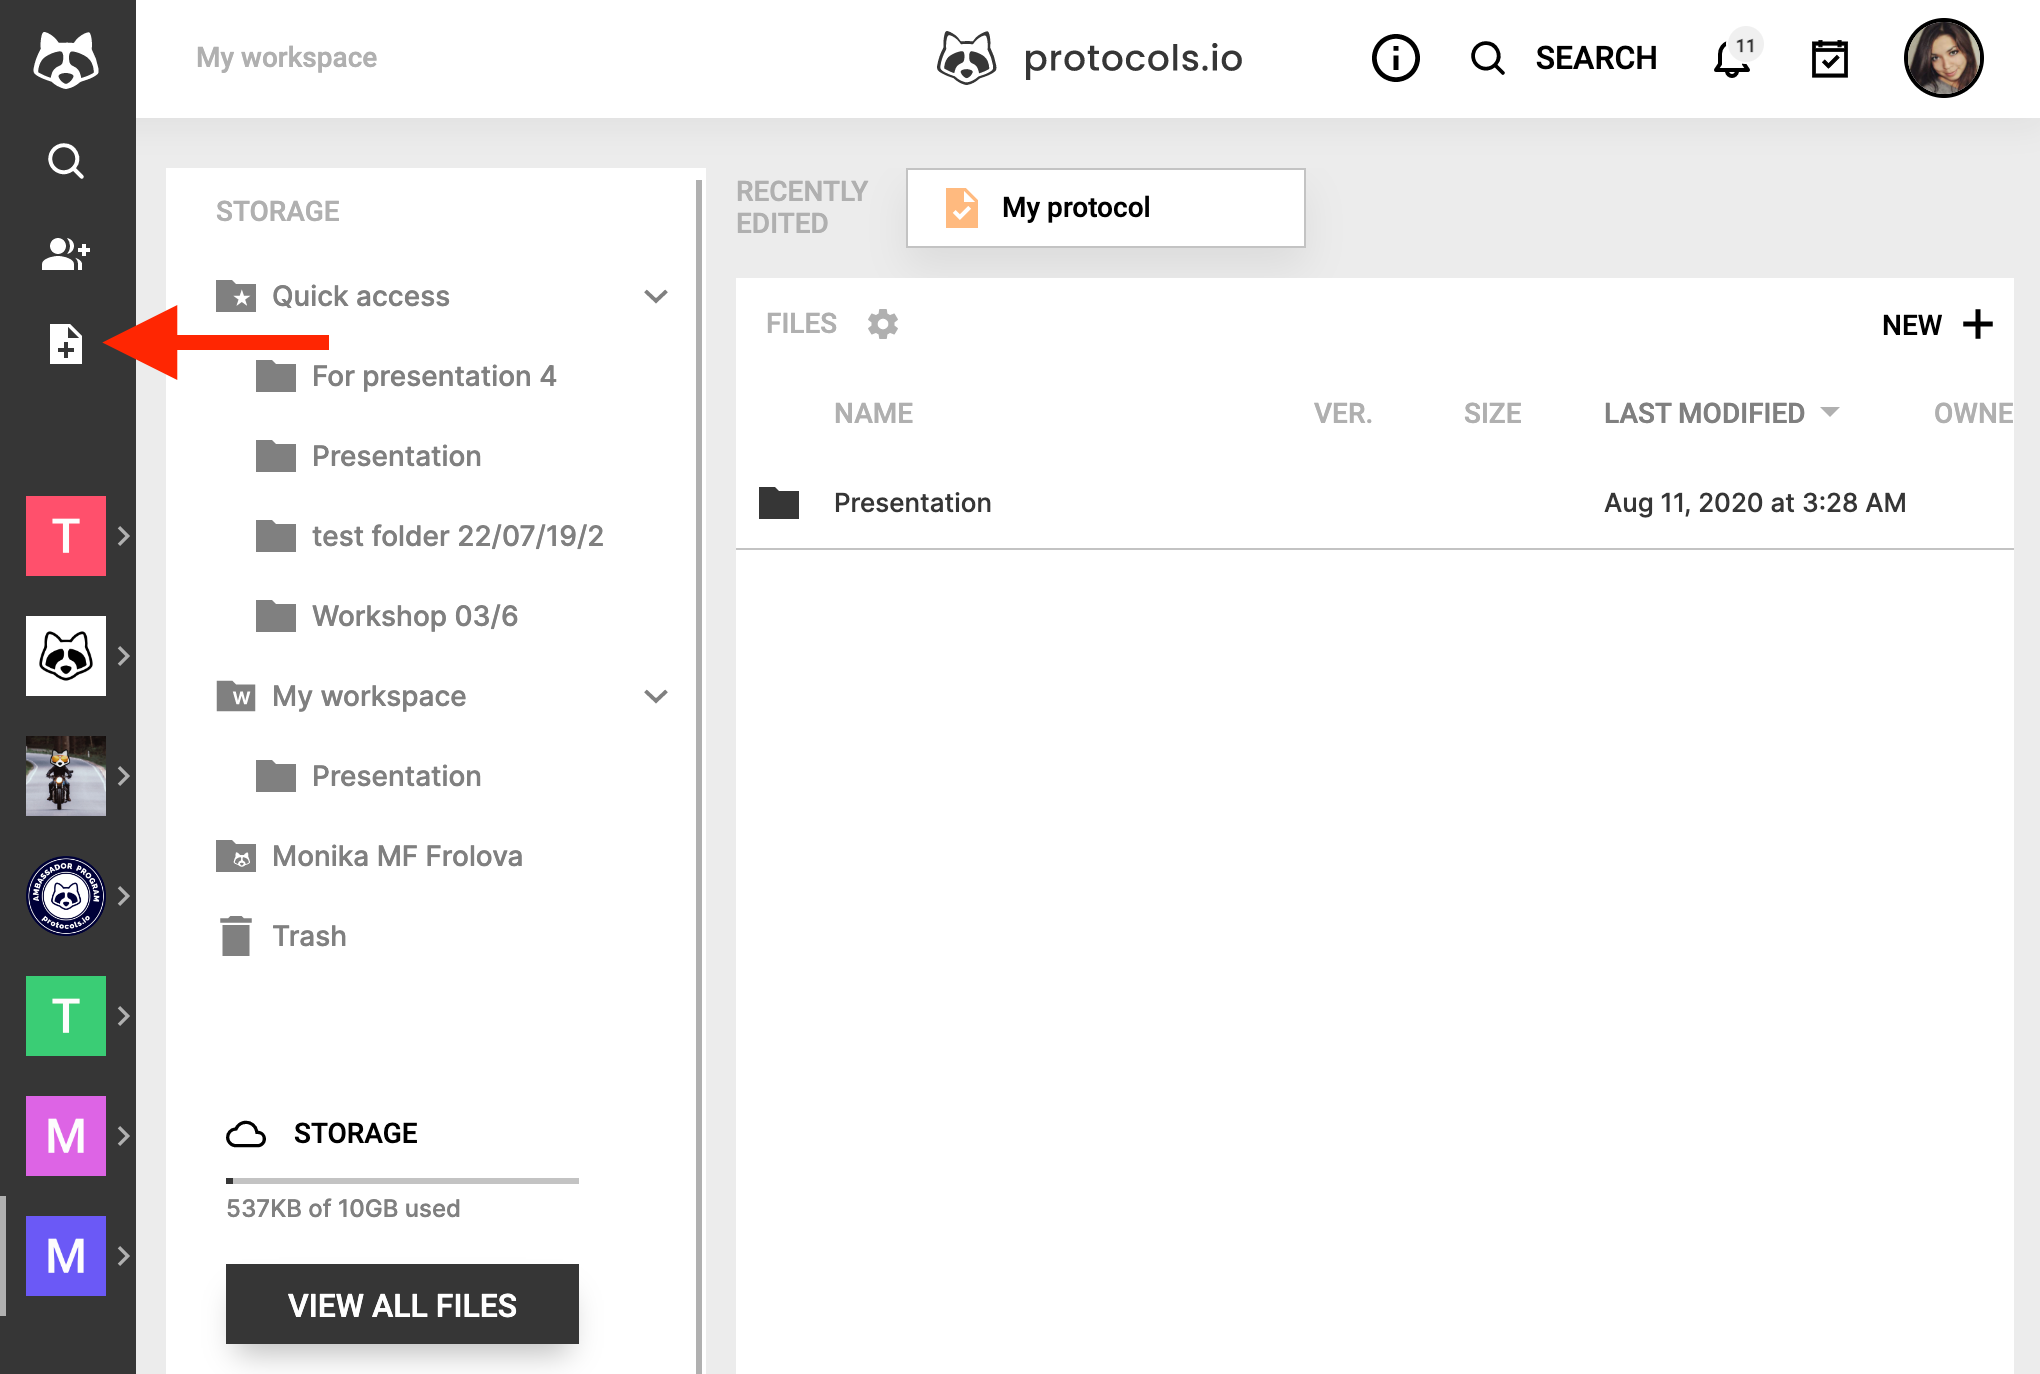
Task: Open the Trash folder
Action: [309, 936]
